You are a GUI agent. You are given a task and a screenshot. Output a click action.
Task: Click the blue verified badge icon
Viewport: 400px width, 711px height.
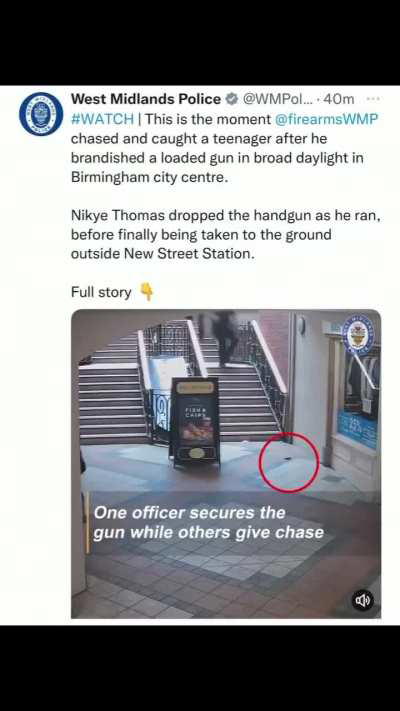click(x=232, y=99)
